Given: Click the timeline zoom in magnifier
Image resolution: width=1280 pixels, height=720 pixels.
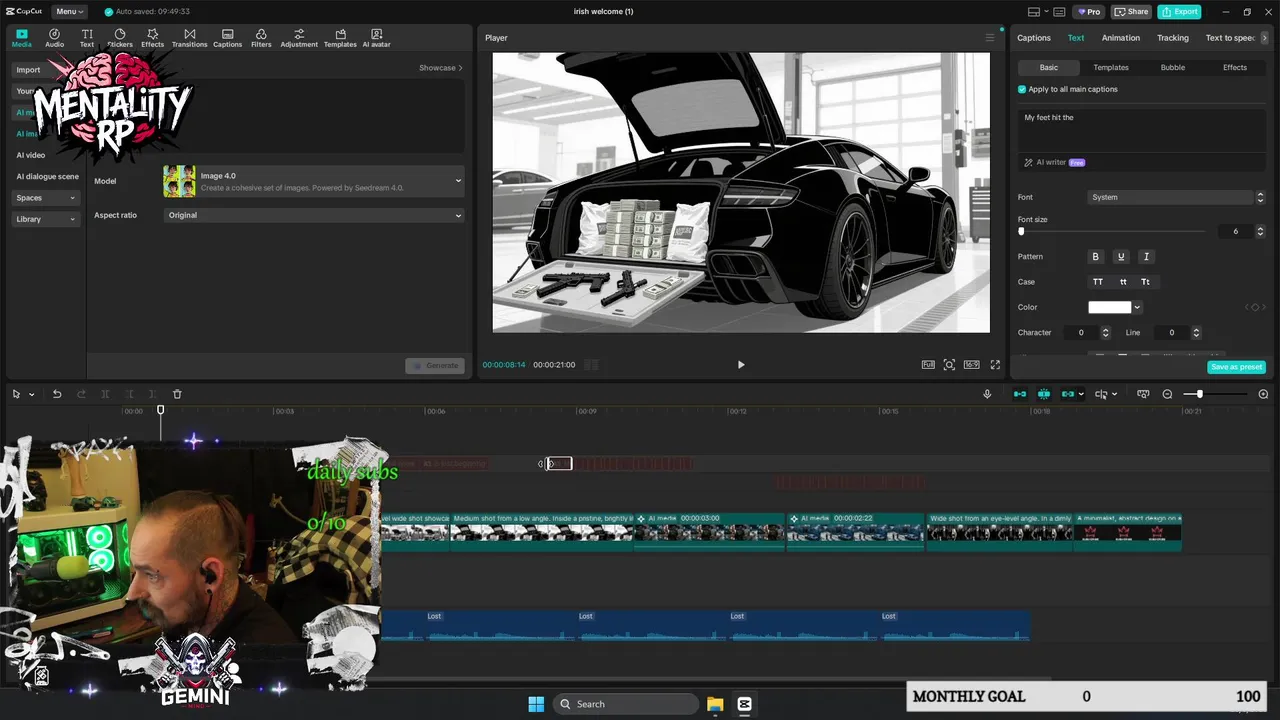Looking at the screenshot, I should click(x=1263, y=394).
